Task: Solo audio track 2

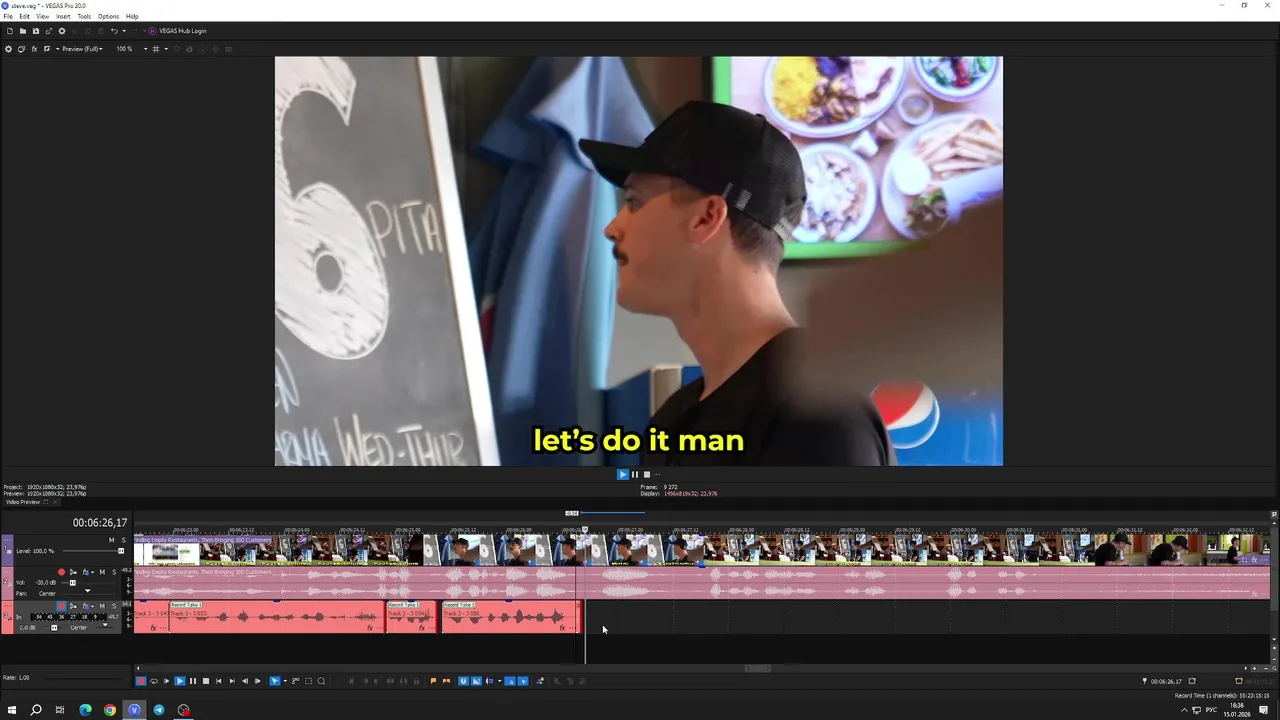Action: (114, 572)
